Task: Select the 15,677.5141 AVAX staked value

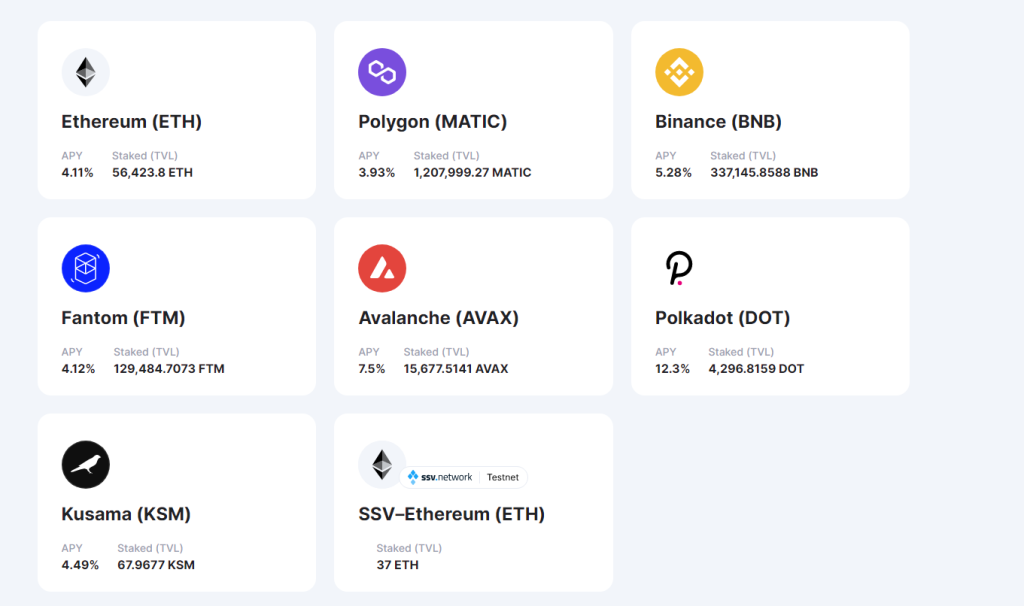Action: 456,369
